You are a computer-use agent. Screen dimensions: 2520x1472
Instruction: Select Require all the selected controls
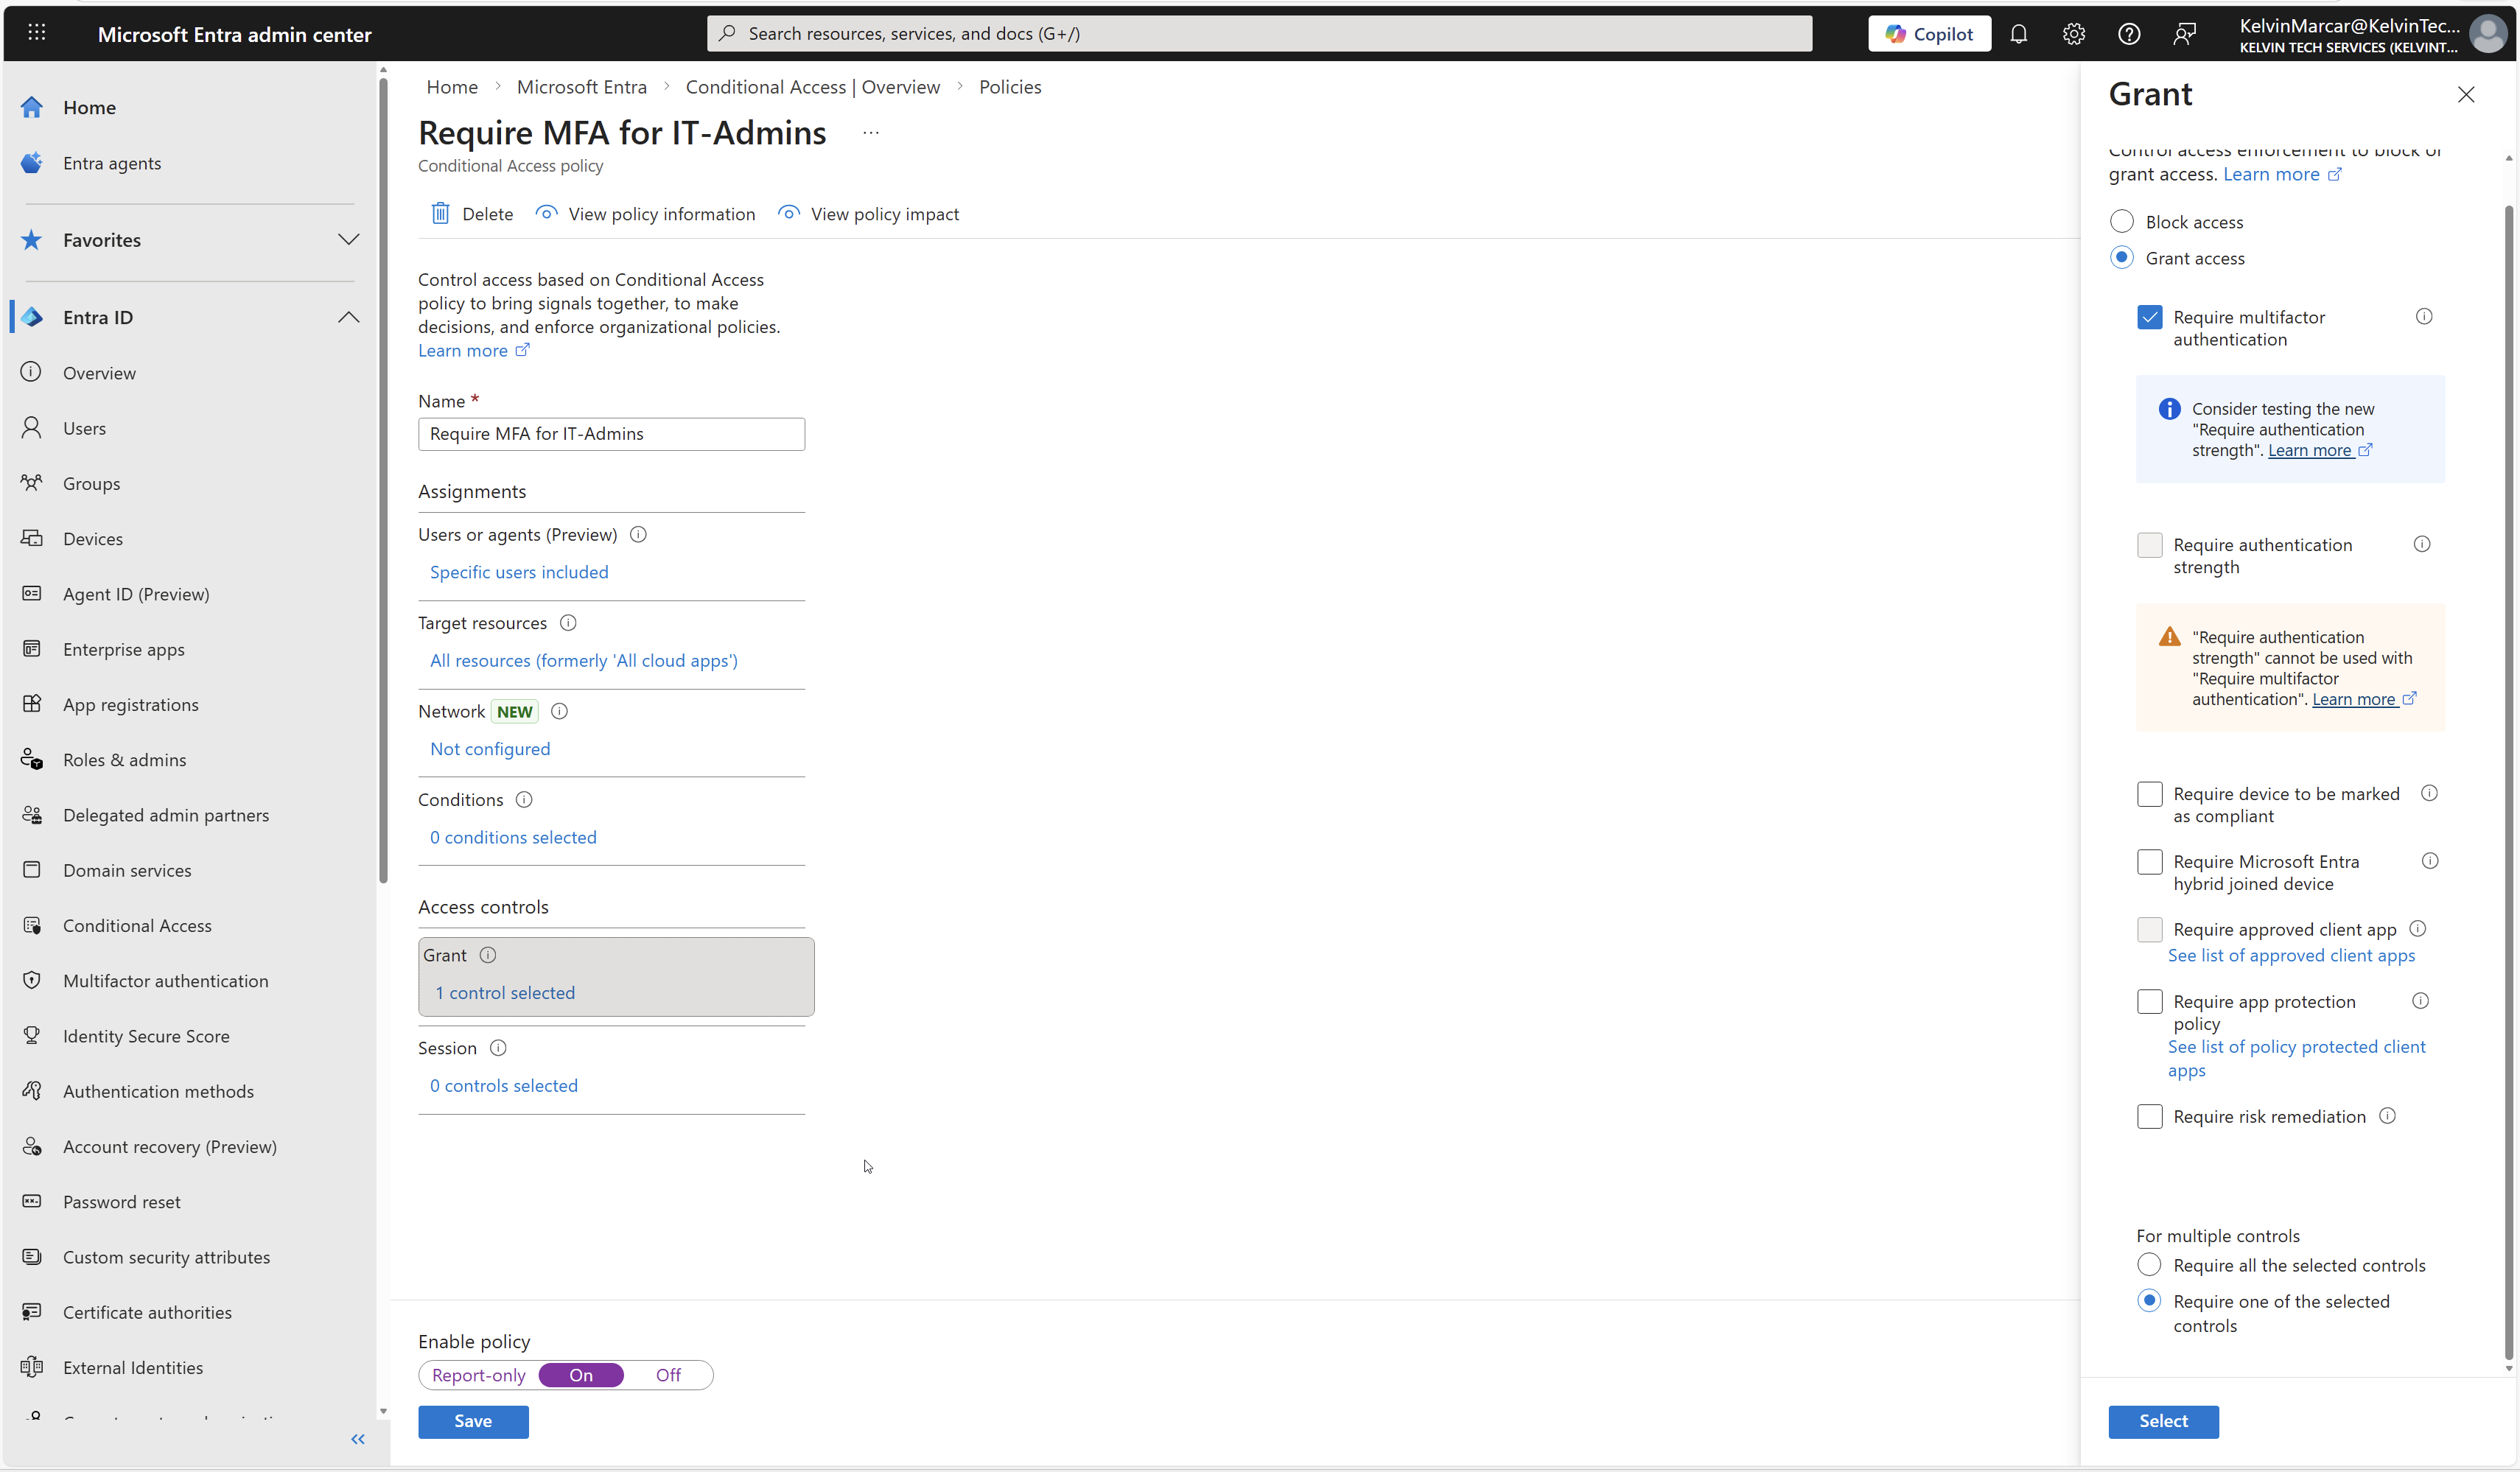click(x=2148, y=1265)
